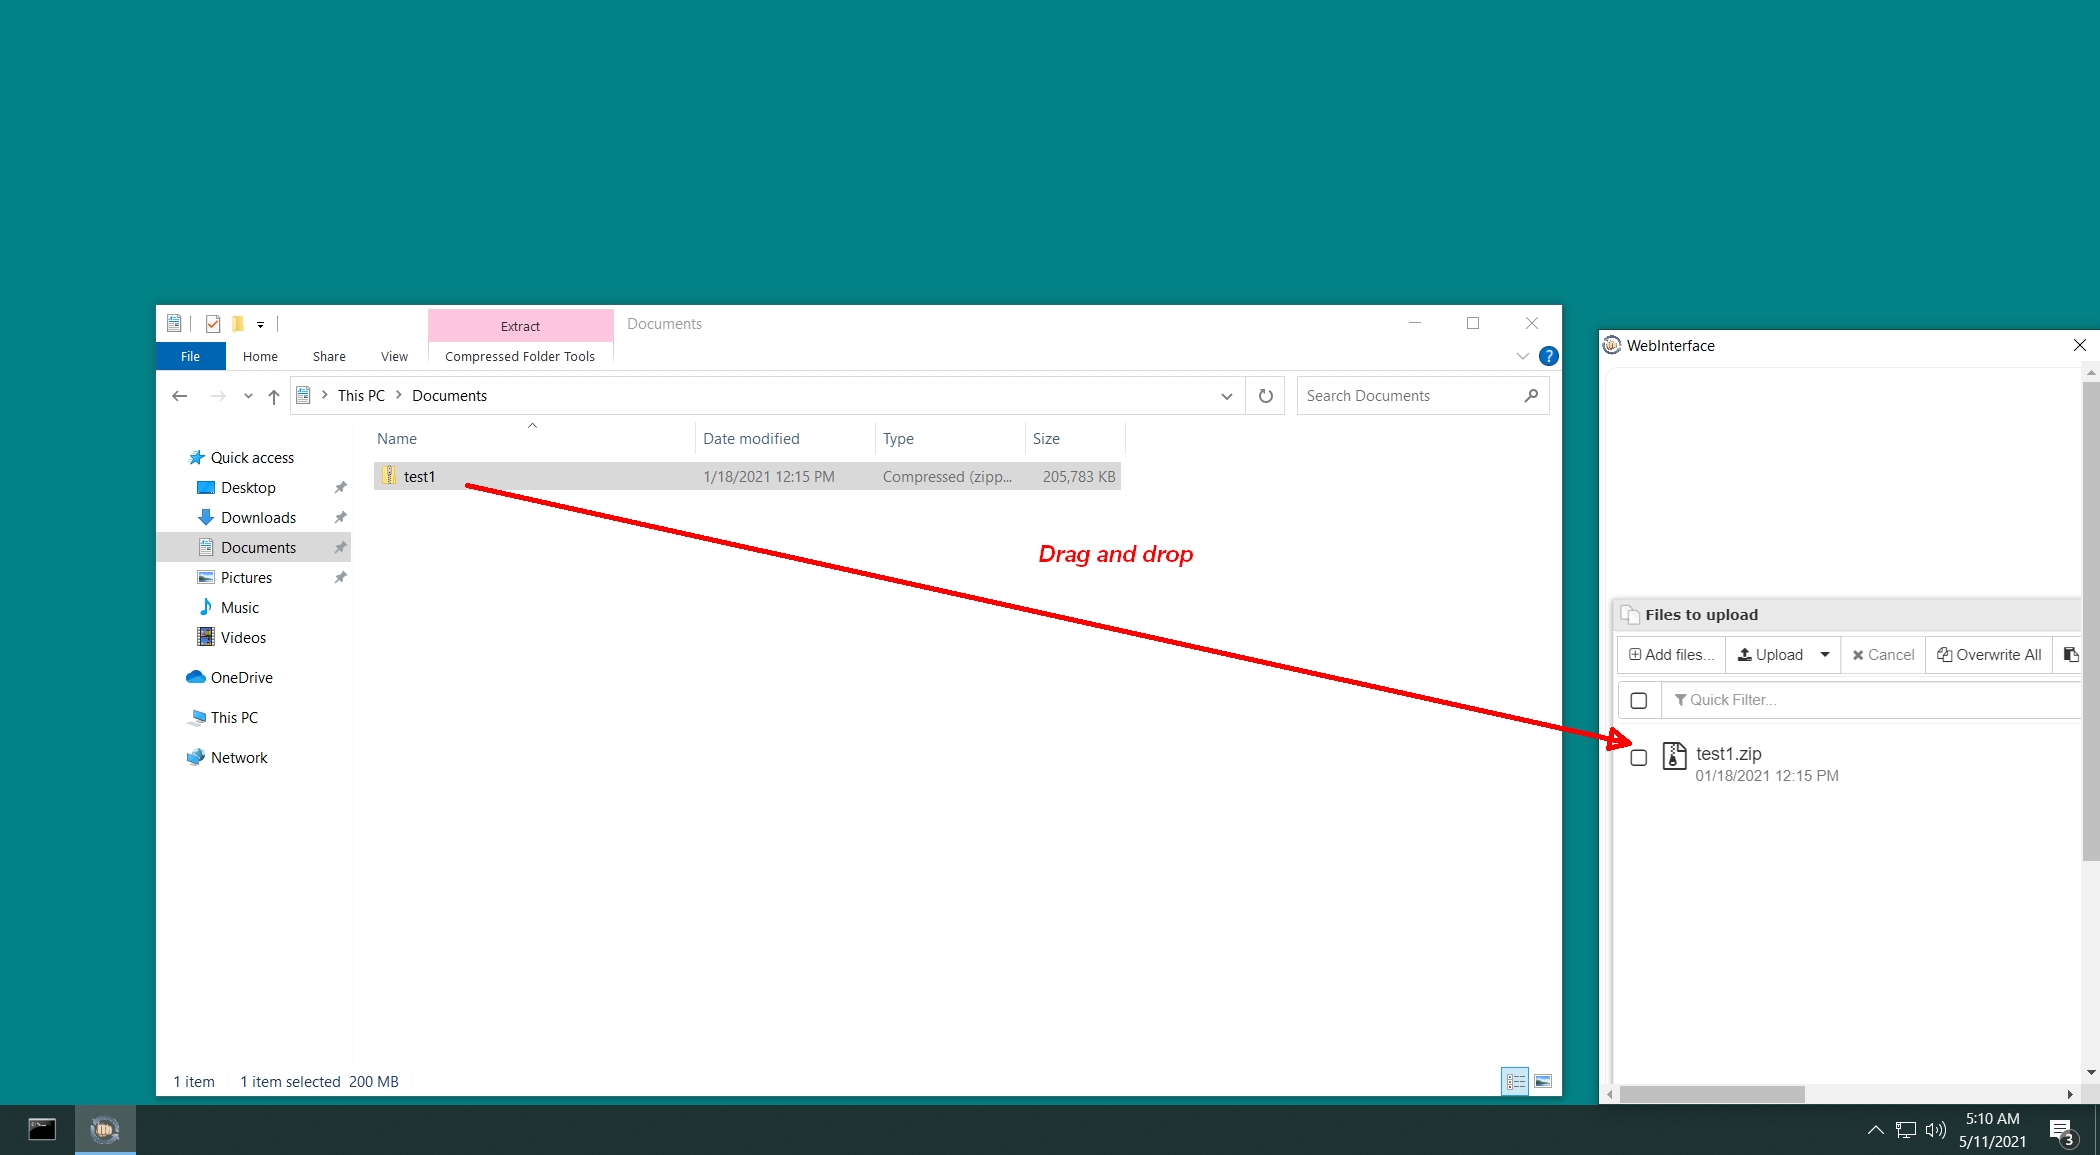Open Network in the navigation pane
Viewport: 2100px width, 1155px height.
pyautogui.click(x=239, y=758)
